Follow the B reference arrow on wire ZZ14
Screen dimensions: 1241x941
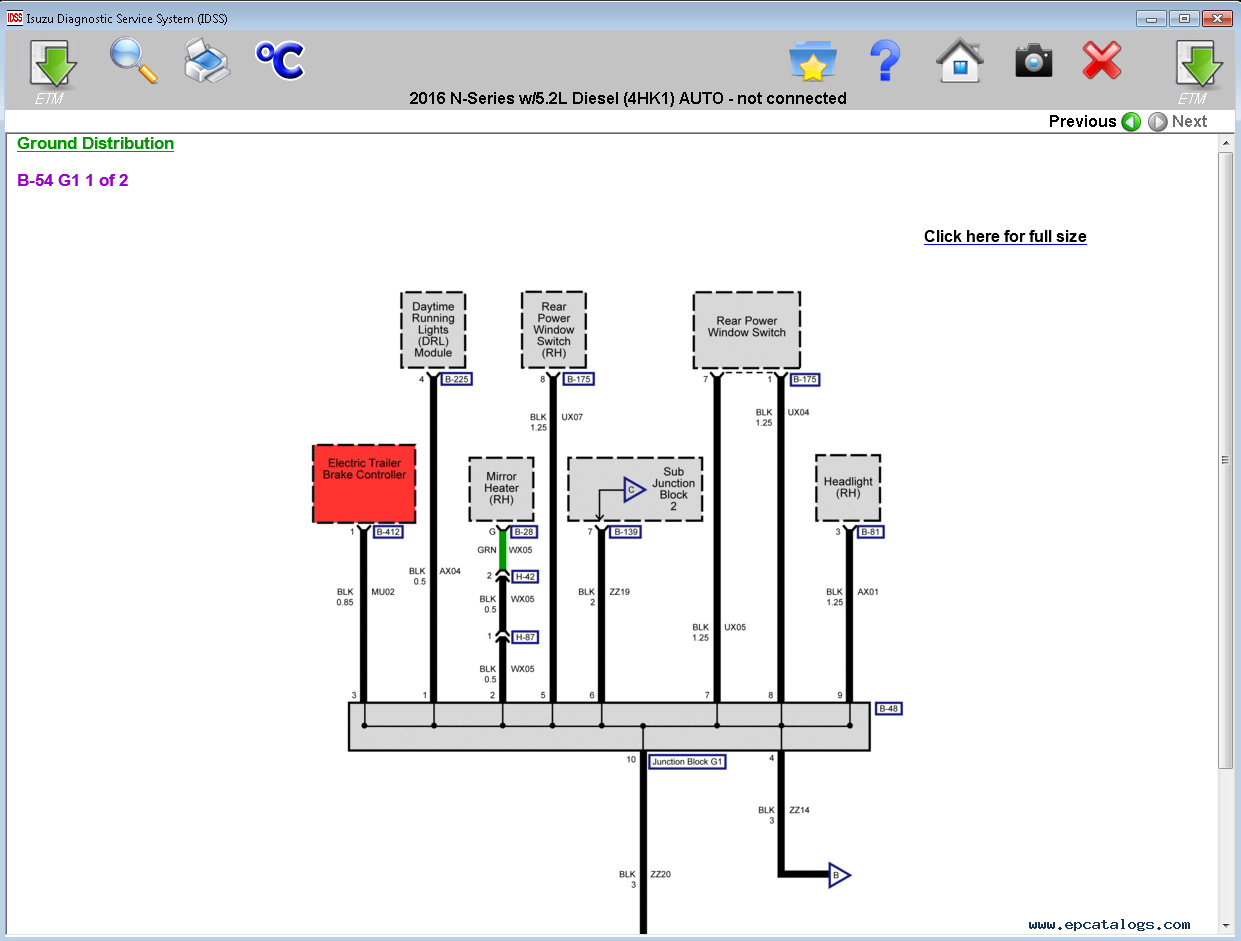pos(840,876)
